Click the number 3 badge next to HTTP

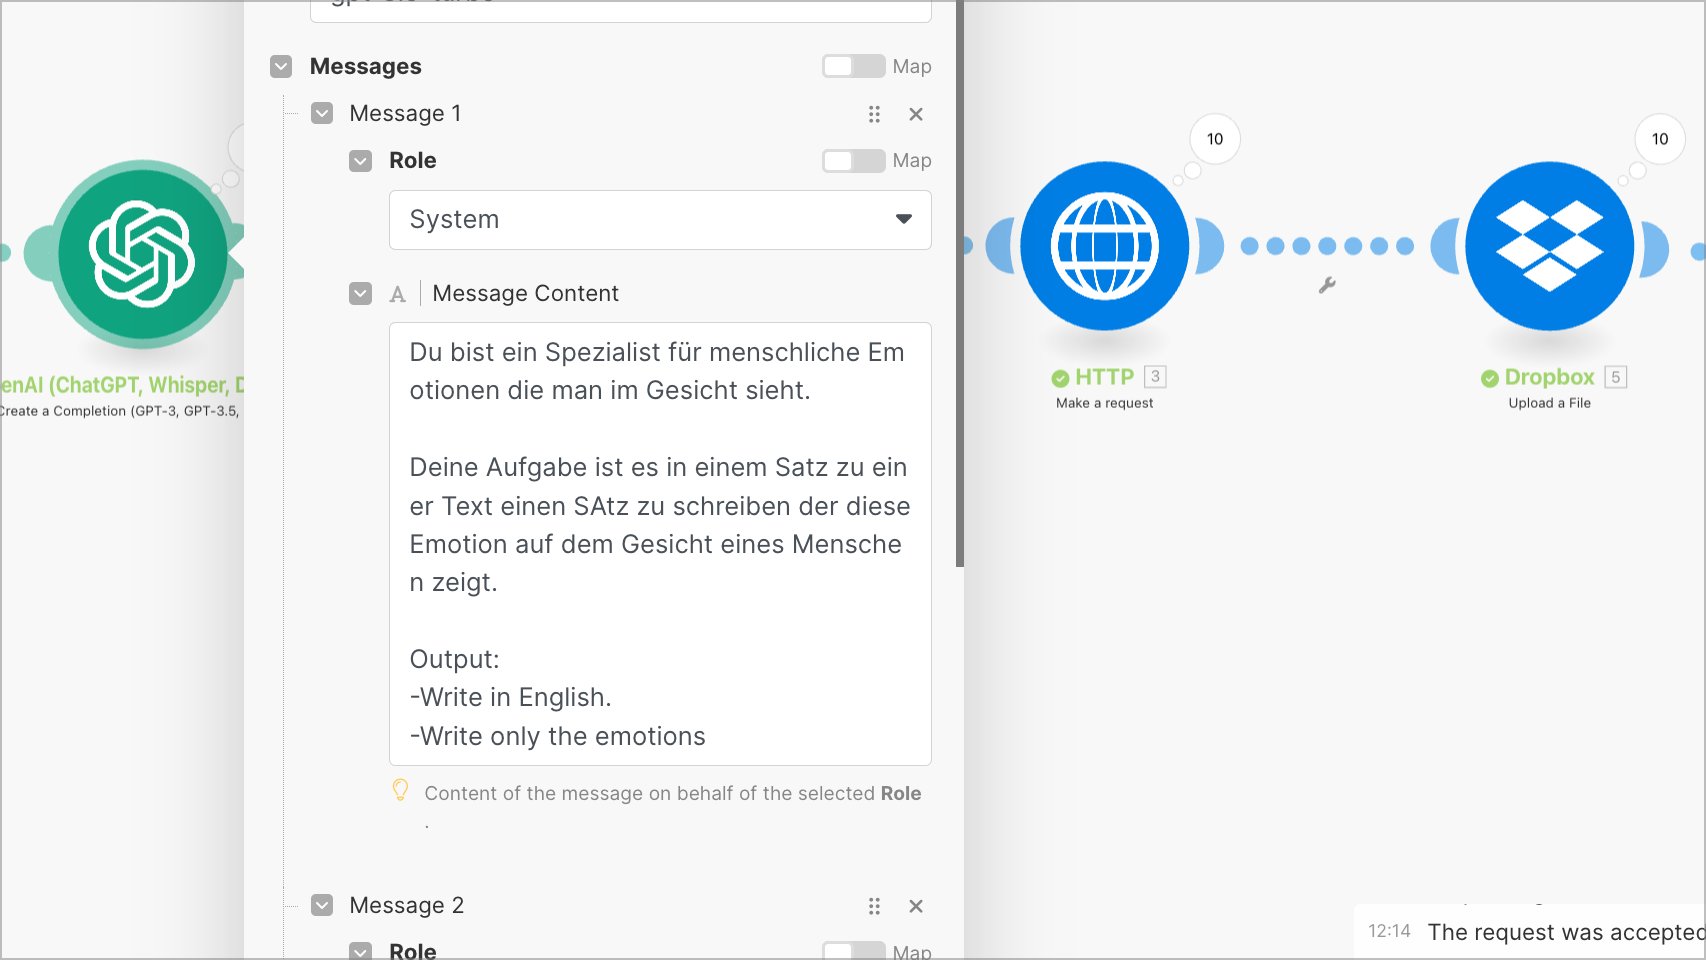1155,377
